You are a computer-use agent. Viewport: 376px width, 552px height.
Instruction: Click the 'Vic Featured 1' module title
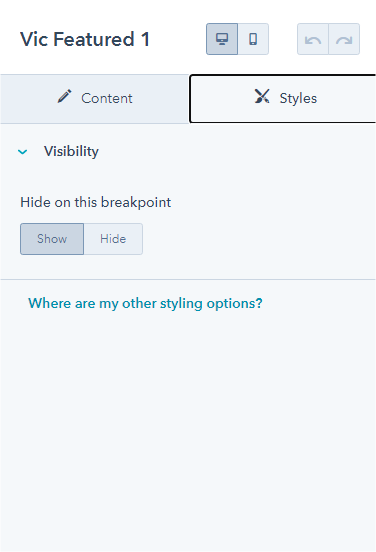85,39
